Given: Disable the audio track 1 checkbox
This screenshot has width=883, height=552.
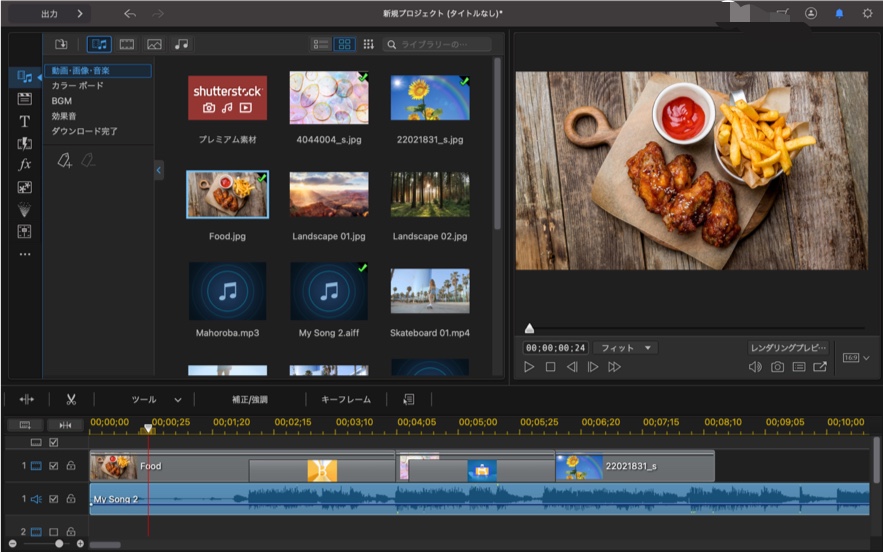Looking at the screenshot, I should (x=54, y=498).
